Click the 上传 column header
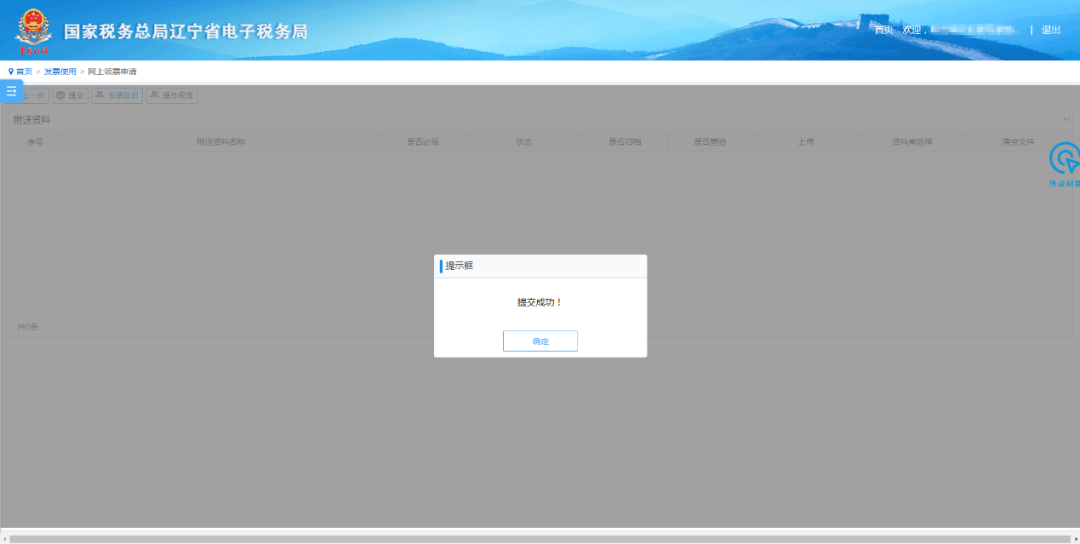The width and height of the screenshot is (1080, 544). click(806, 142)
